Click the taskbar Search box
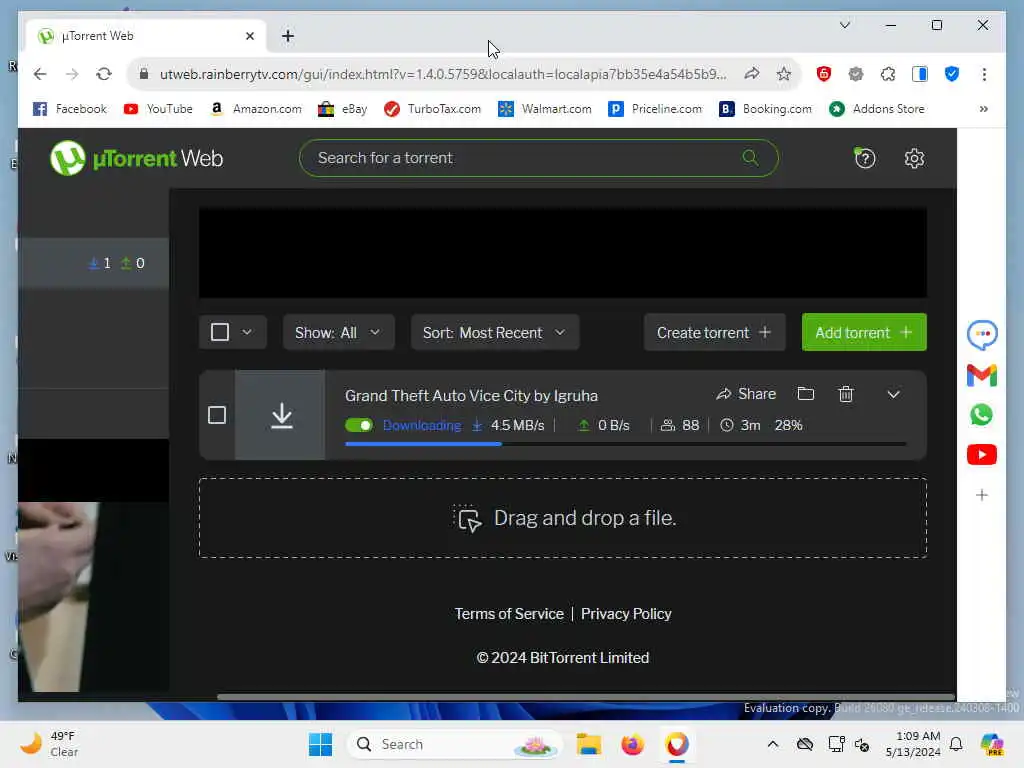This screenshot has height=768, width=1024. [x=454, y=744]
